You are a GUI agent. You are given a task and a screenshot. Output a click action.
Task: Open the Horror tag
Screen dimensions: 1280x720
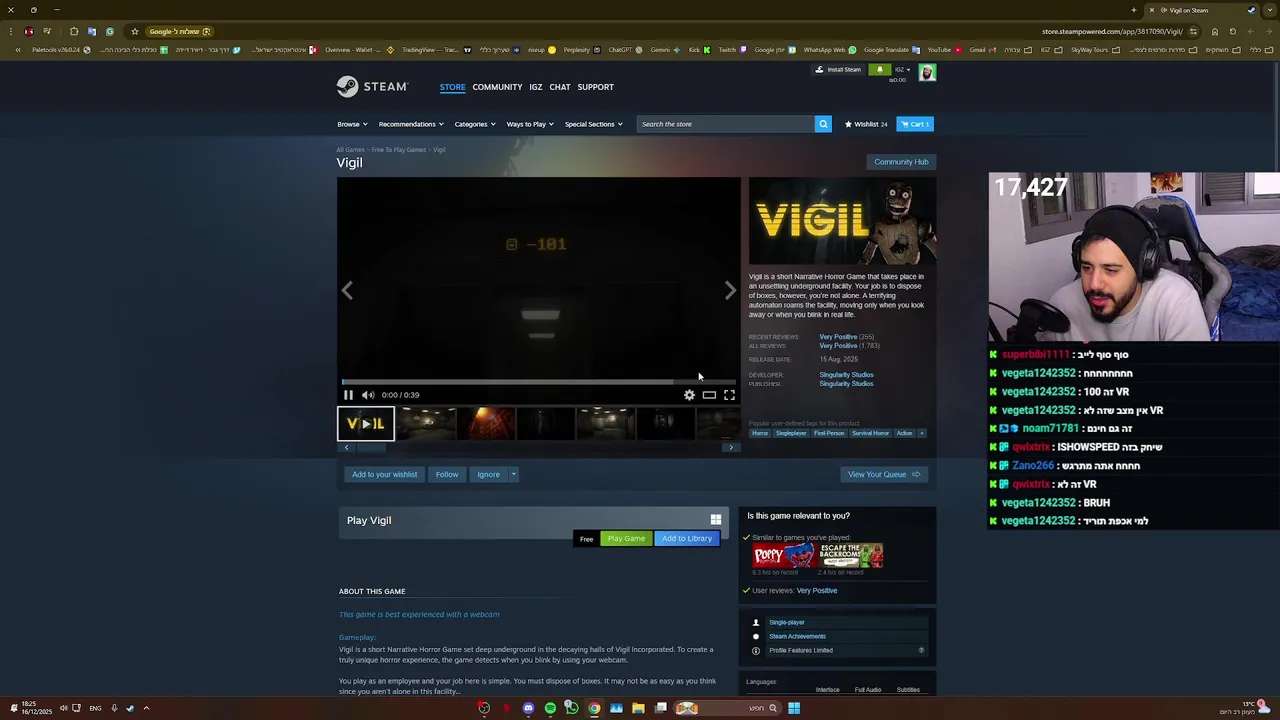(760, 433)
